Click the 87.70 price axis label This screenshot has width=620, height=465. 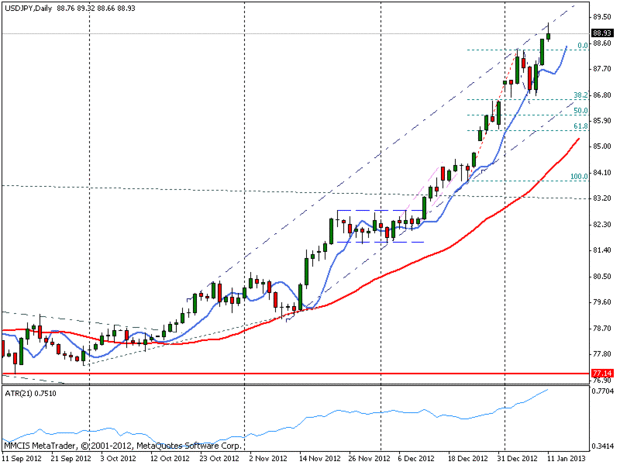(602, 69)
